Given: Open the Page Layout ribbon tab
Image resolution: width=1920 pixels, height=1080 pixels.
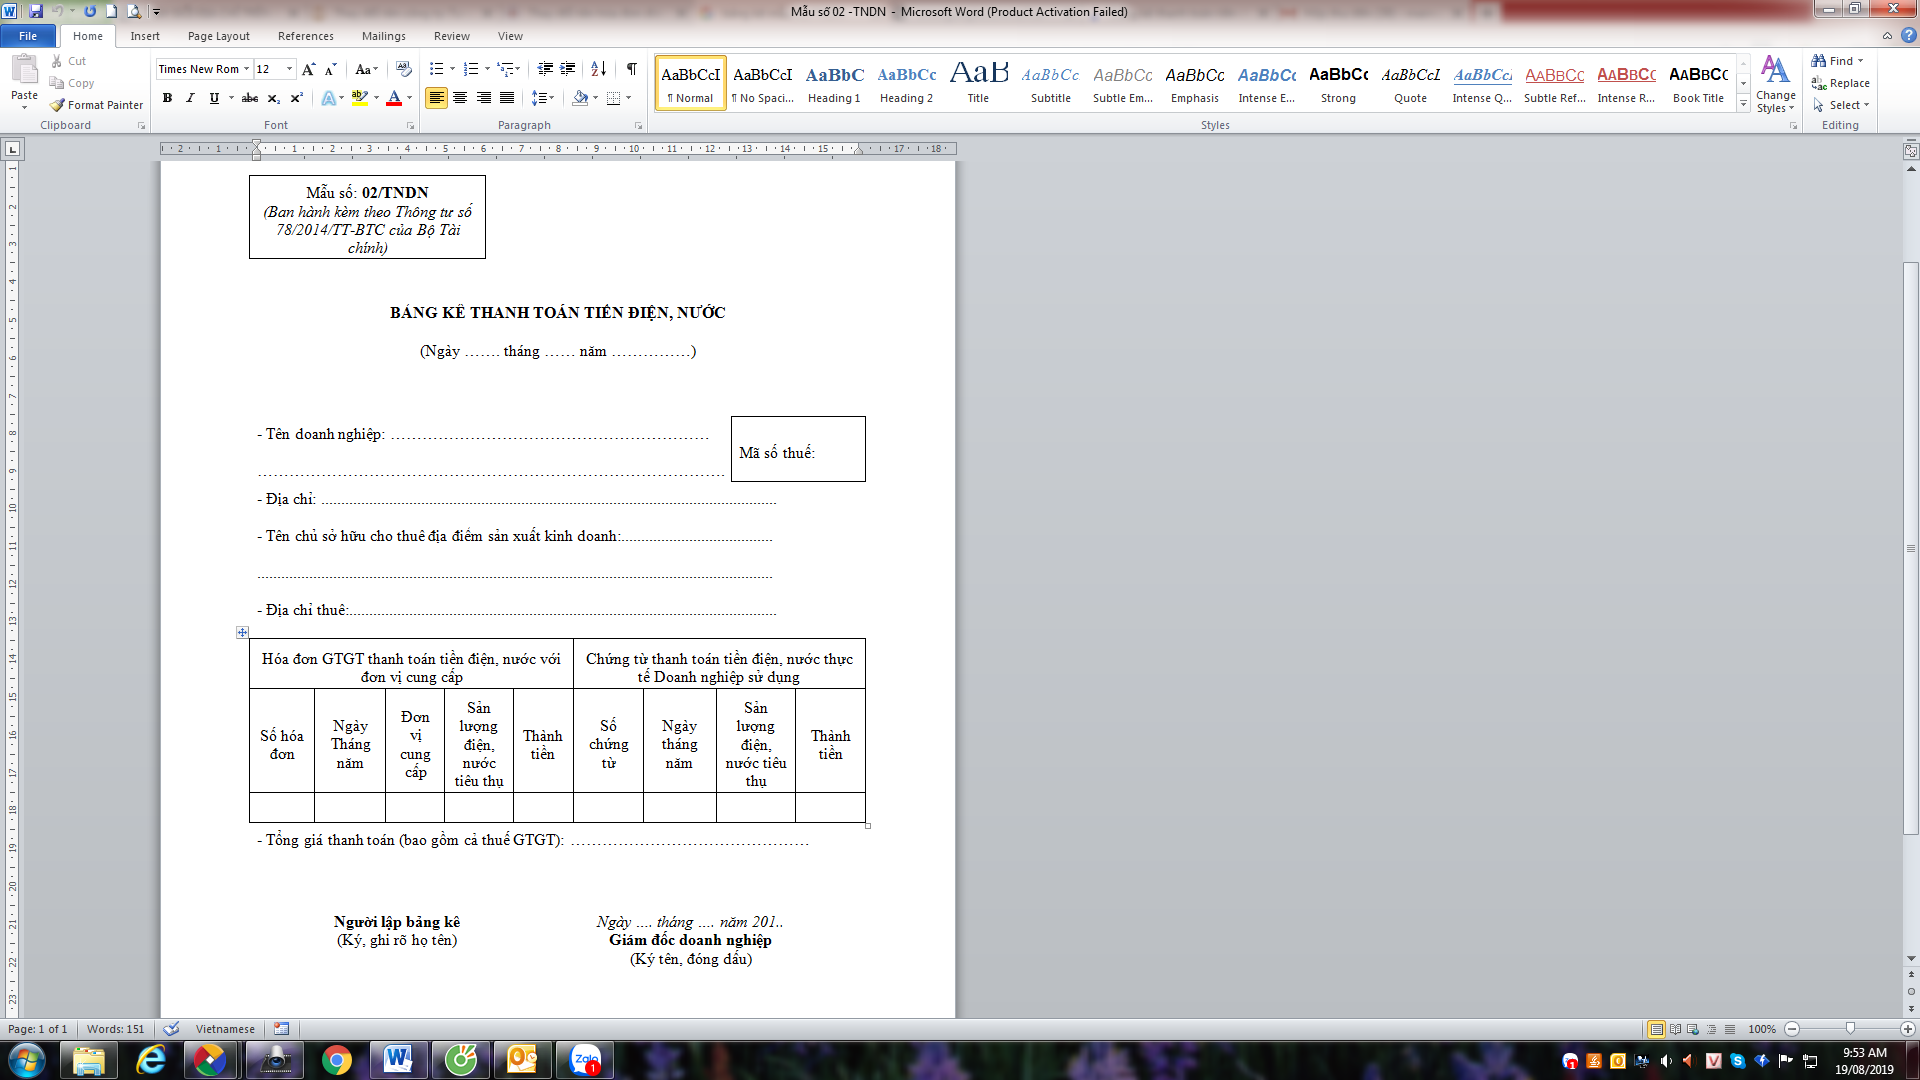Looking at the screenshot, I should [x=218, y=36].
